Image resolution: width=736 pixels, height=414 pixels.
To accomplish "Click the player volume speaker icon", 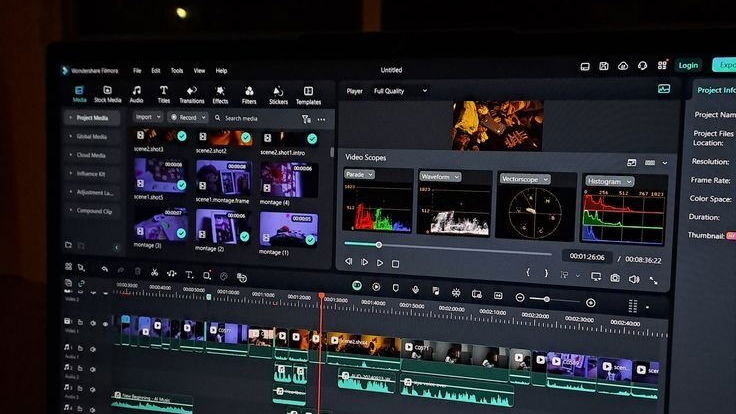I will (x=634, y=279).
